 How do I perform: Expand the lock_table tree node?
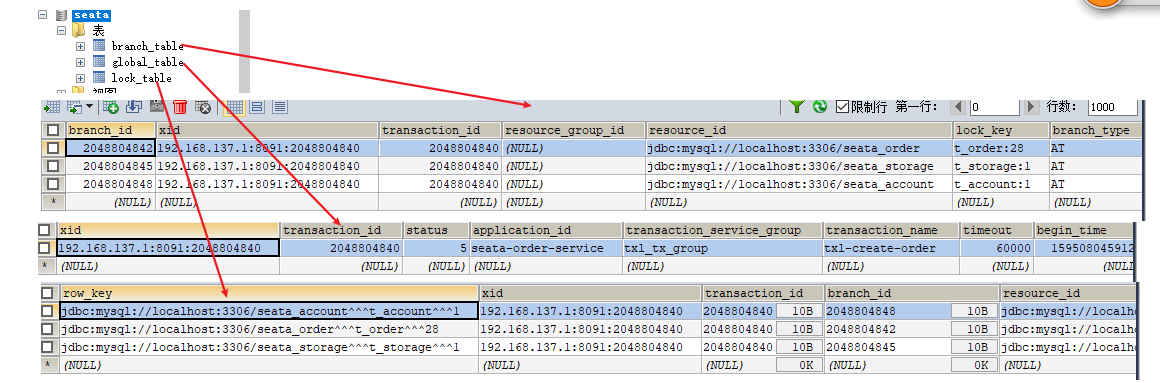[x=81, y=78]
